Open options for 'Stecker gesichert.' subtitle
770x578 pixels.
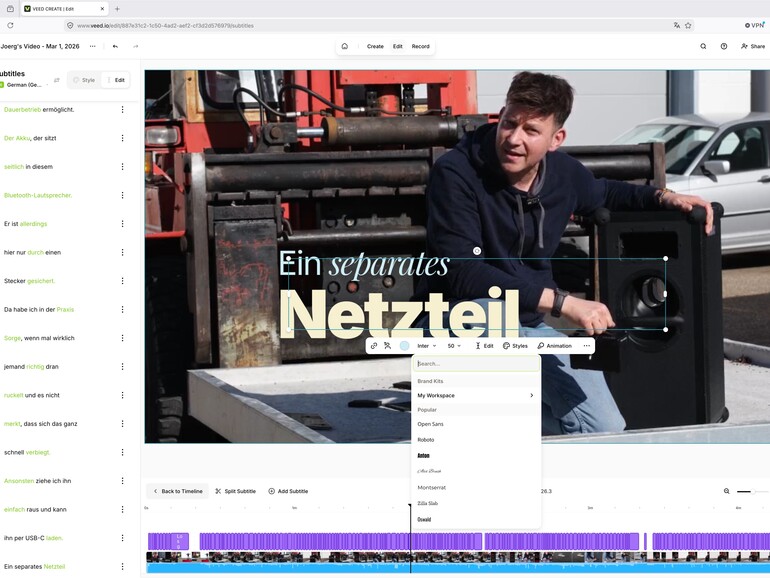pyautogui.click(x=122, y=281)
